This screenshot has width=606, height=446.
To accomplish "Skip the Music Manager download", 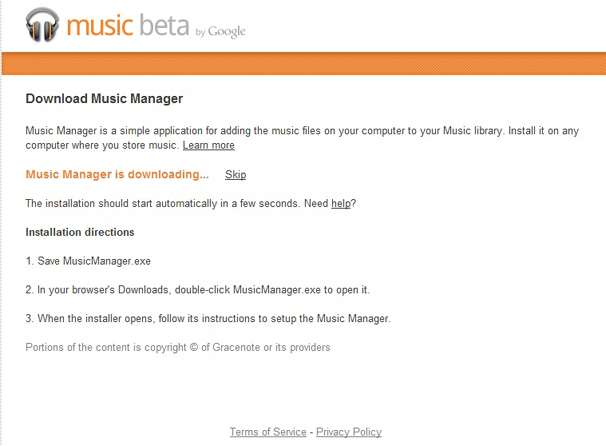I will pyautogui.click(x=236, y=175).
